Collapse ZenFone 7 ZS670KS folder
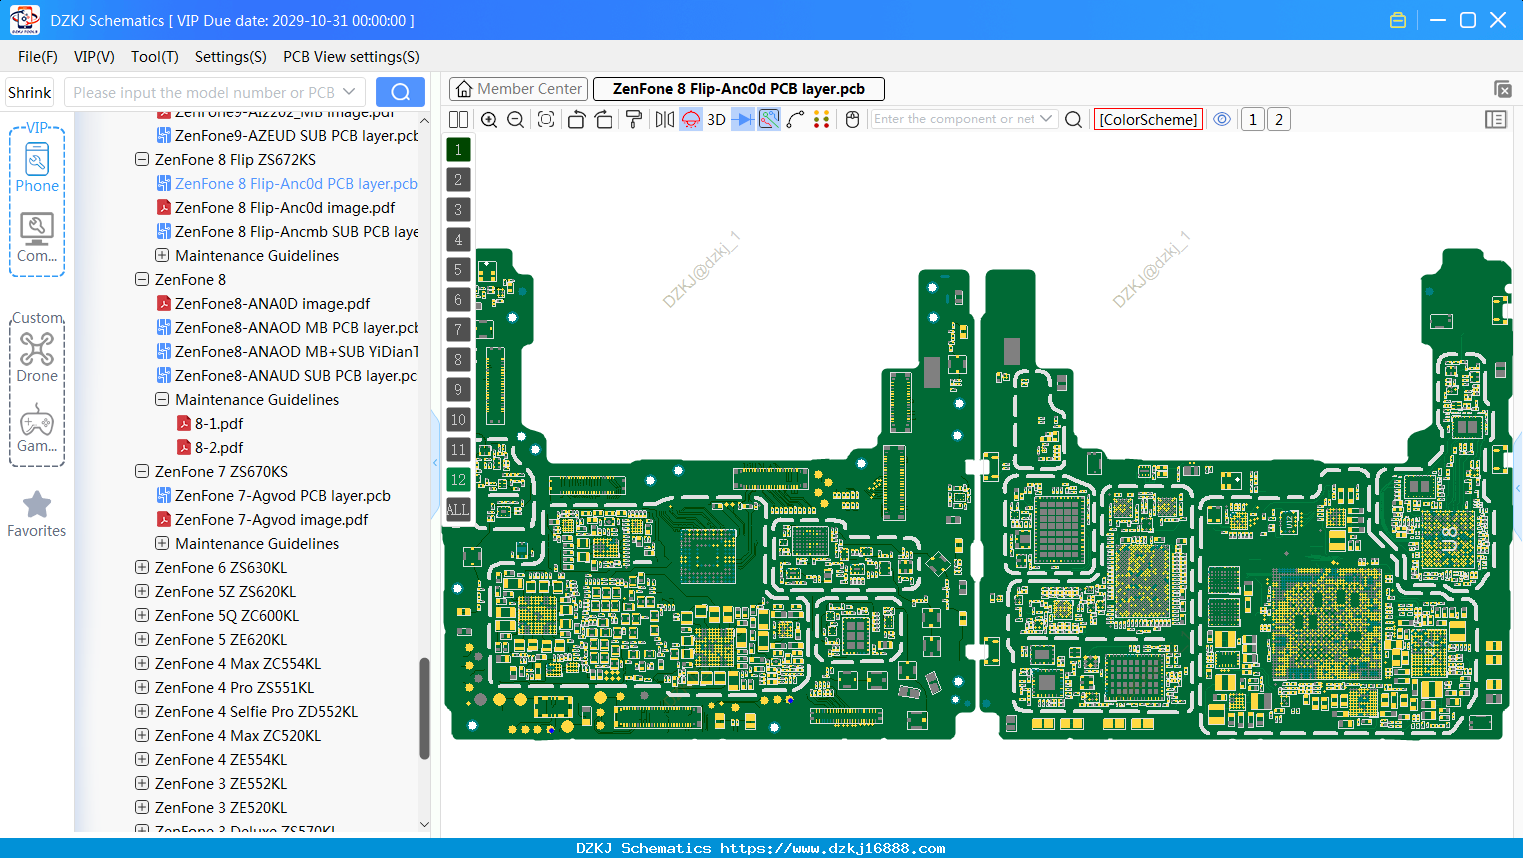 pos(142,471)
